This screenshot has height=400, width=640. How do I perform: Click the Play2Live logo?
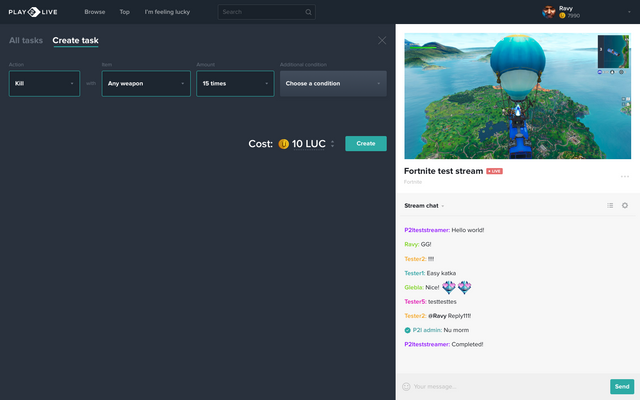coord(33,12)
